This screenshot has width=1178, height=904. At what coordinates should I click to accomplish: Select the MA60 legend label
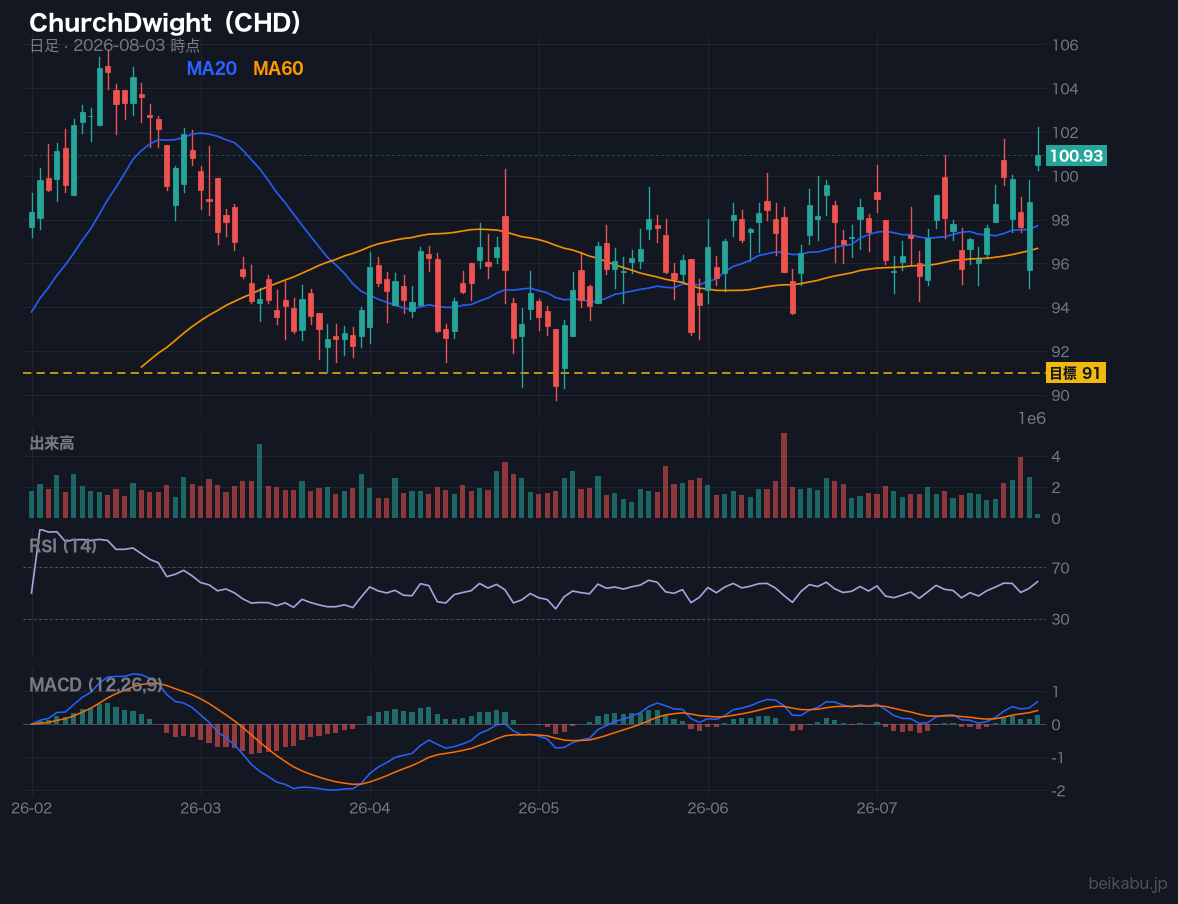(x=278, y=68)
